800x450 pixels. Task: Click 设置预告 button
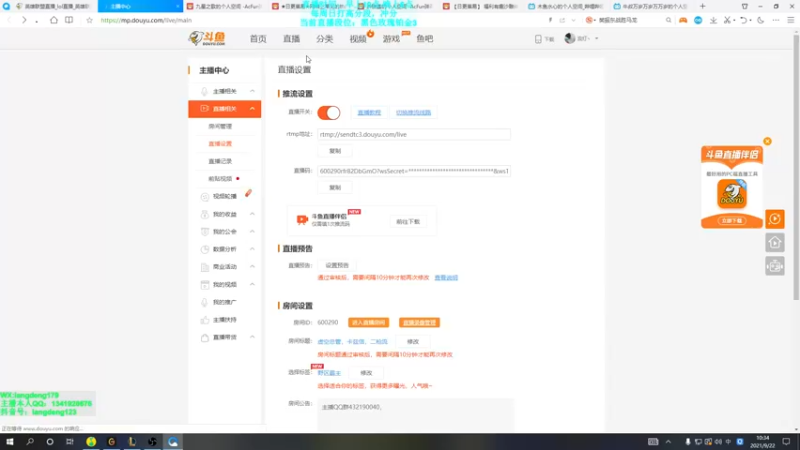click(337, 265)
